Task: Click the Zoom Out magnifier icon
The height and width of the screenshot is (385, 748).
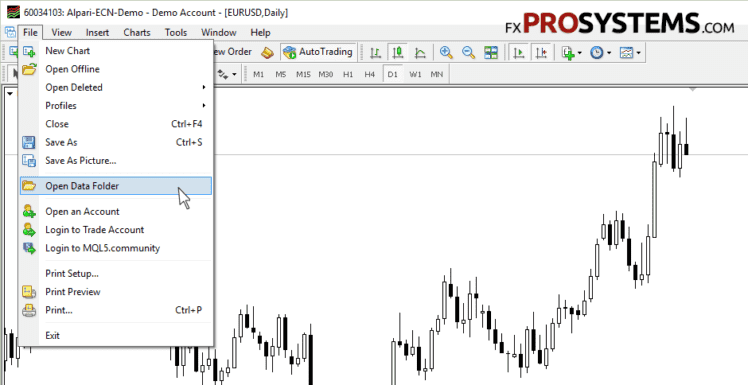Action: 468,52
